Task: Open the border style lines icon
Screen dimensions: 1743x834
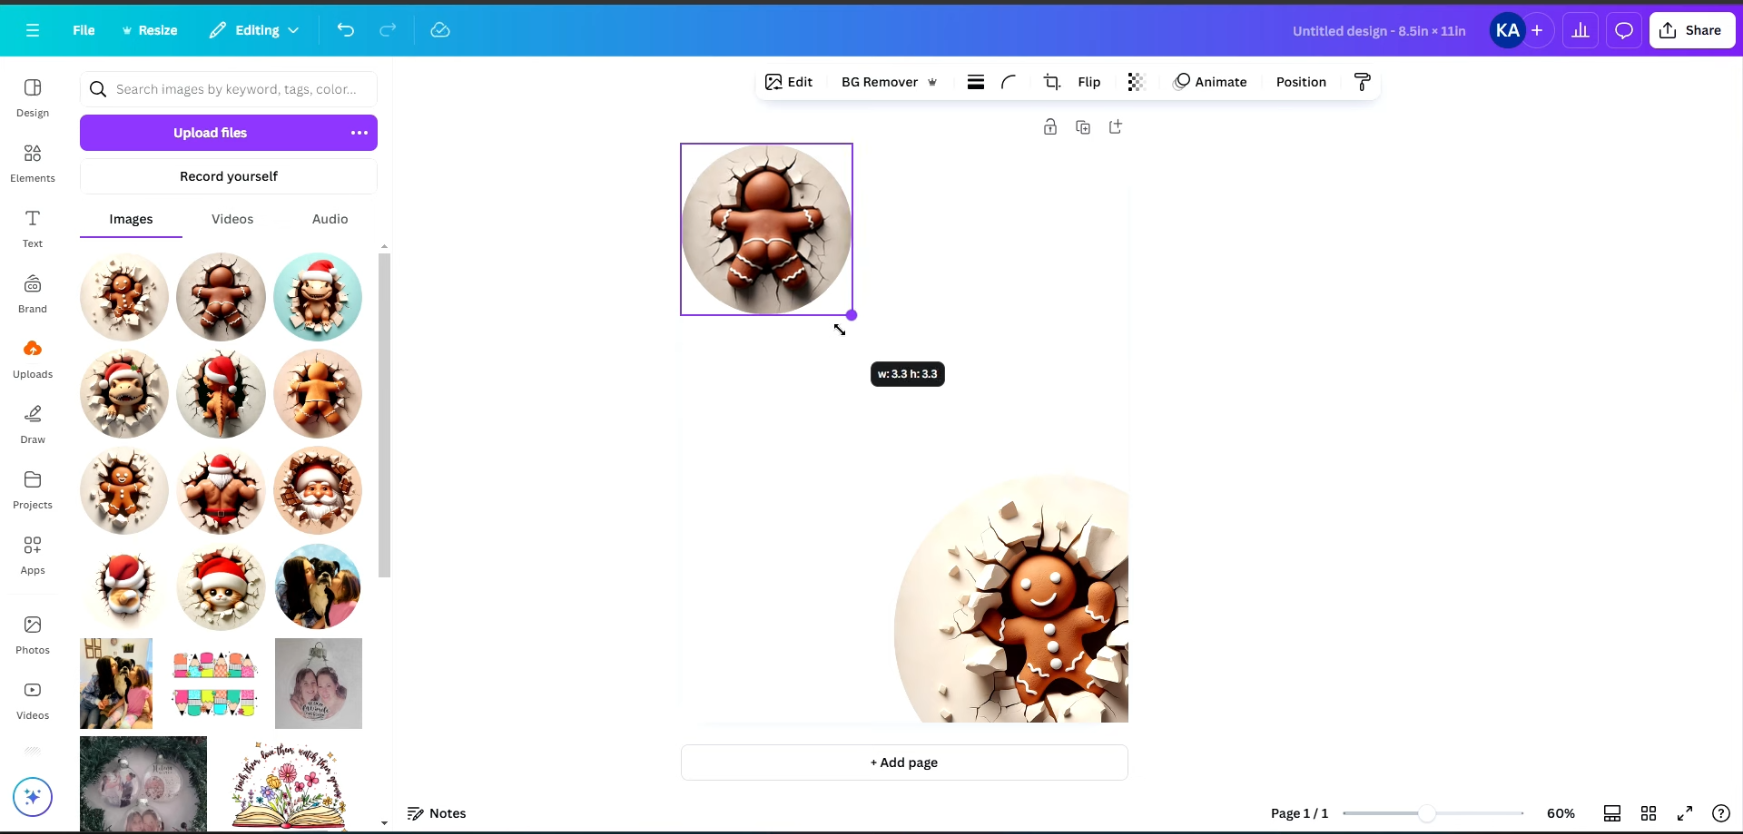Action: click(x=976, y=82)
